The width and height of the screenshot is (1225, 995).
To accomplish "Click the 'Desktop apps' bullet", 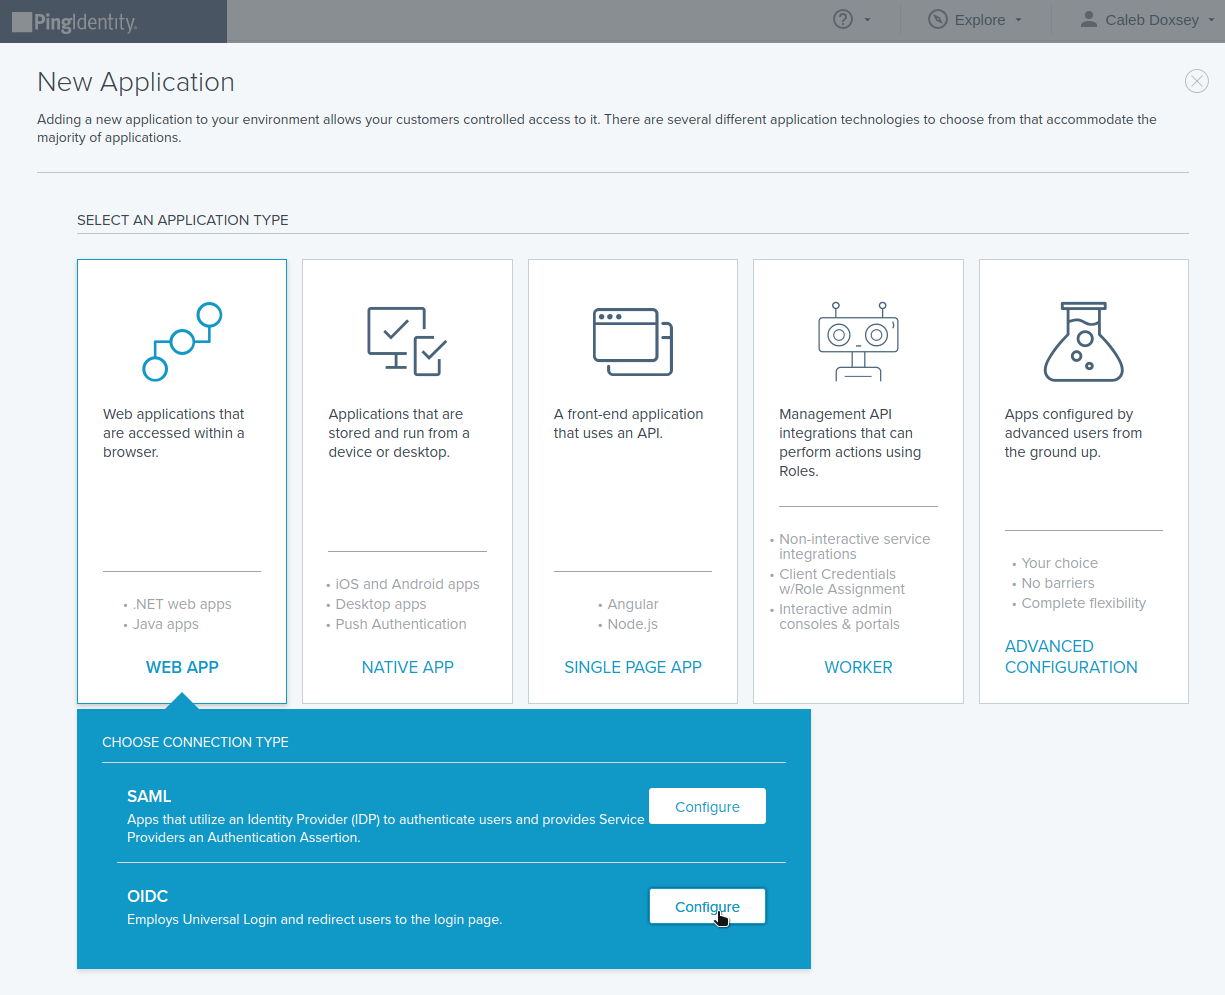I will coord(381,604).
